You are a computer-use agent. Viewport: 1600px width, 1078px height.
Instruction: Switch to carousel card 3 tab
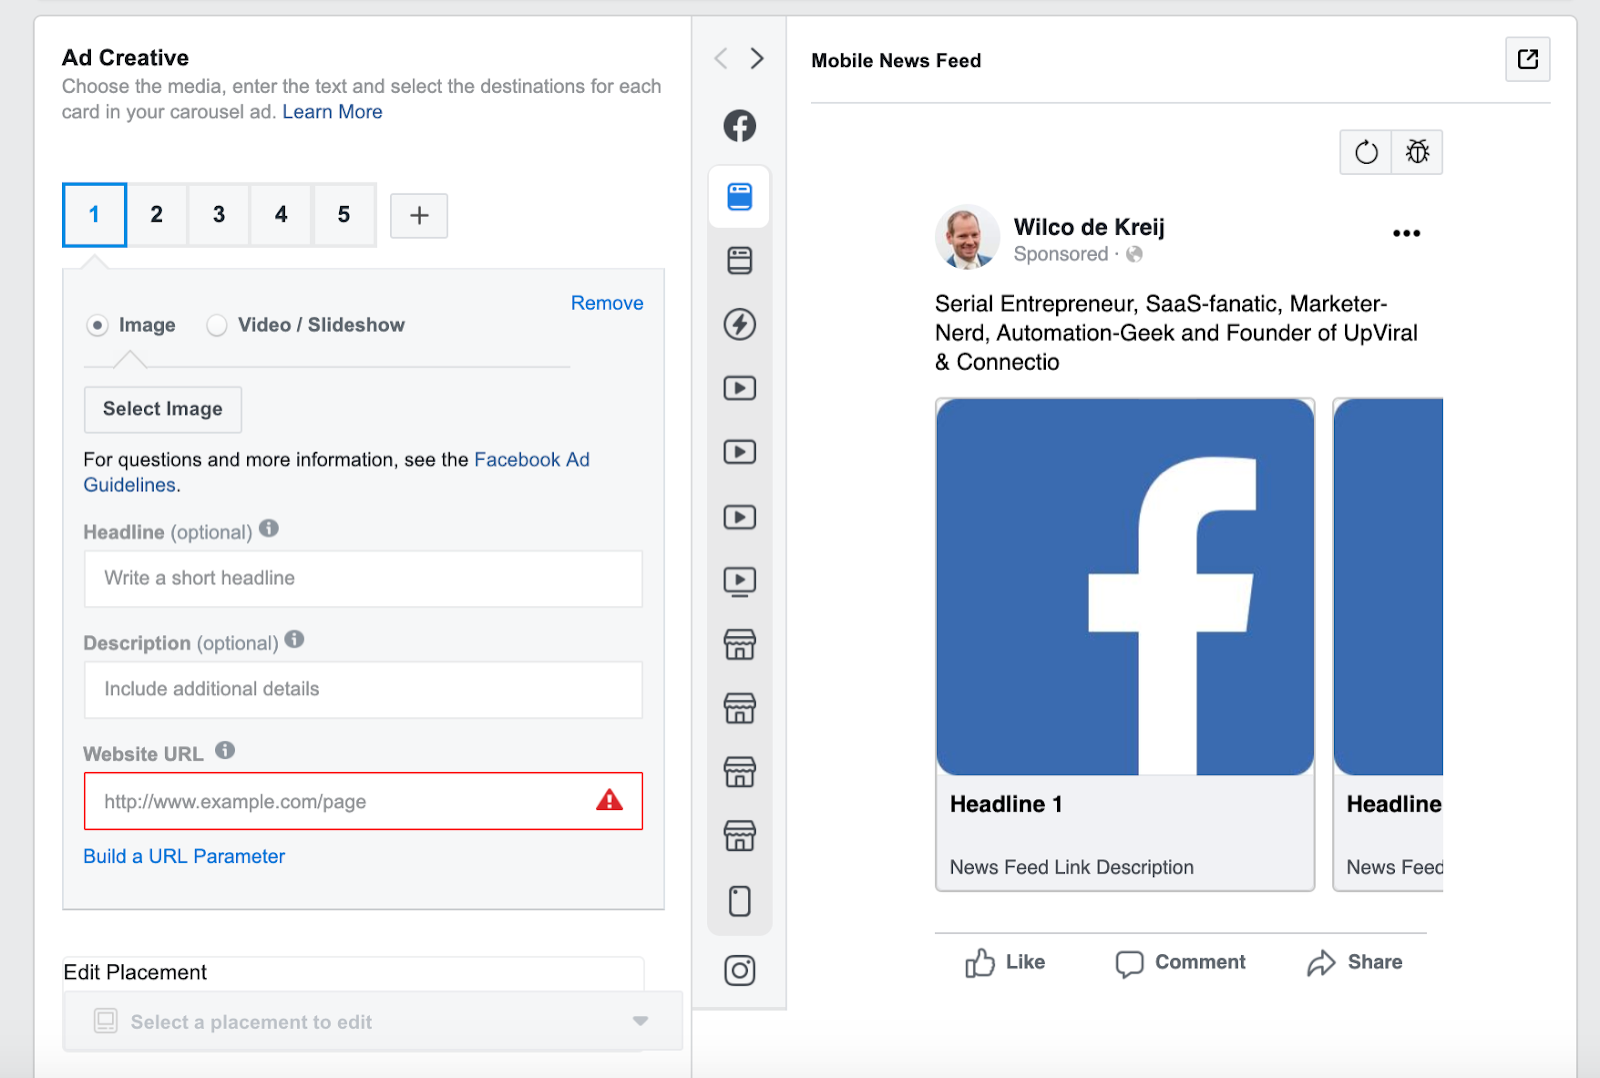[x=219, y=214]
